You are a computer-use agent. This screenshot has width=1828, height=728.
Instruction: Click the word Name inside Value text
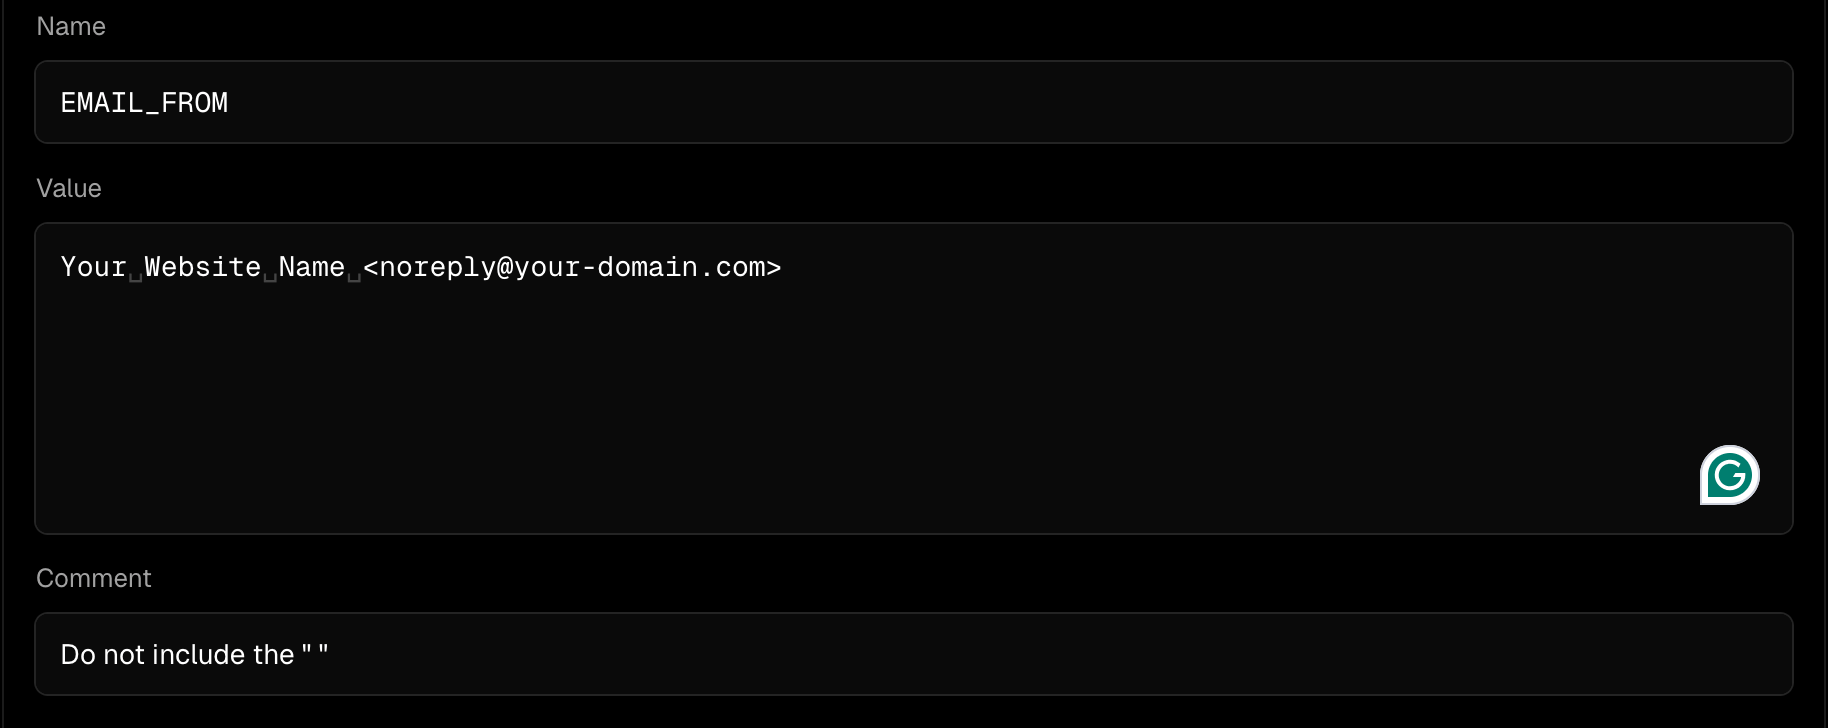click(312, 267)
